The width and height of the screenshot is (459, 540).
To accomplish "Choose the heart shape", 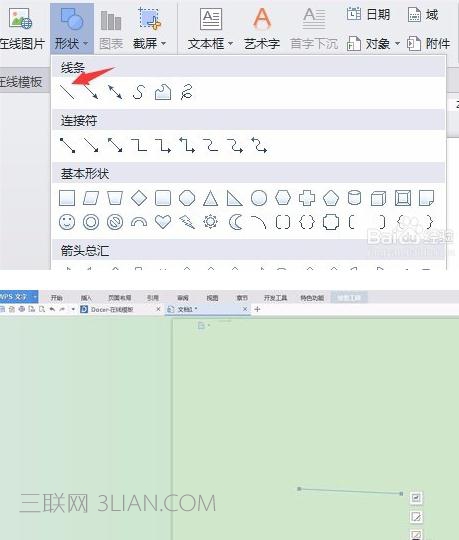I will [x=163, y=222].
